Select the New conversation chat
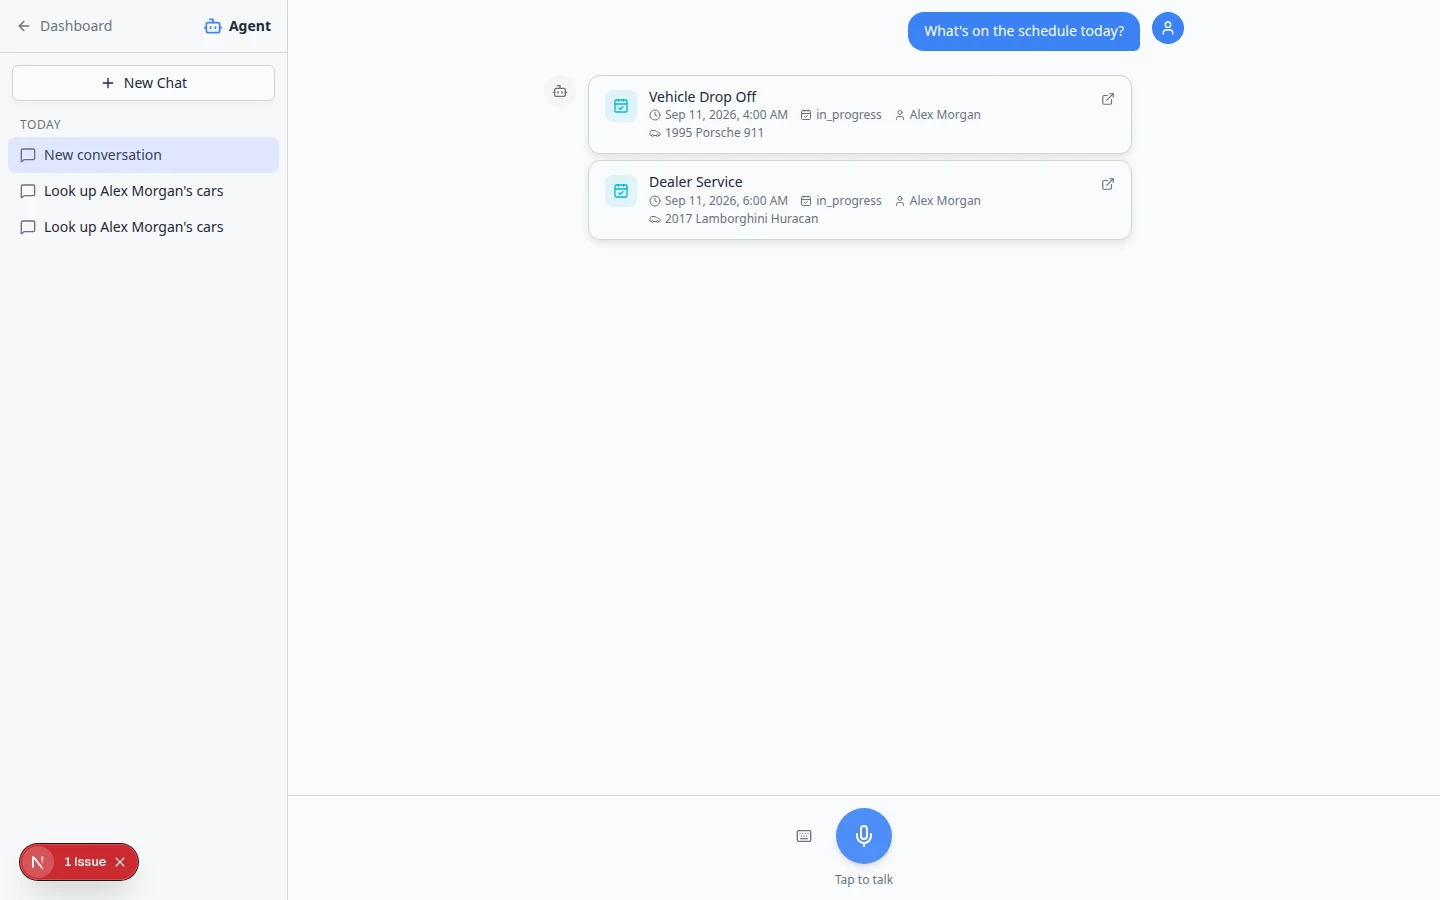Image resolution: width=1440 pixels, height=900 pixels. 143,155
